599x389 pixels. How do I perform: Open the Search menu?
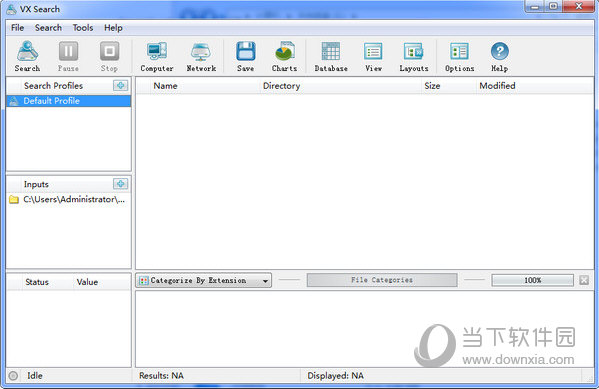pyautogui.click(x=48, y=28)
